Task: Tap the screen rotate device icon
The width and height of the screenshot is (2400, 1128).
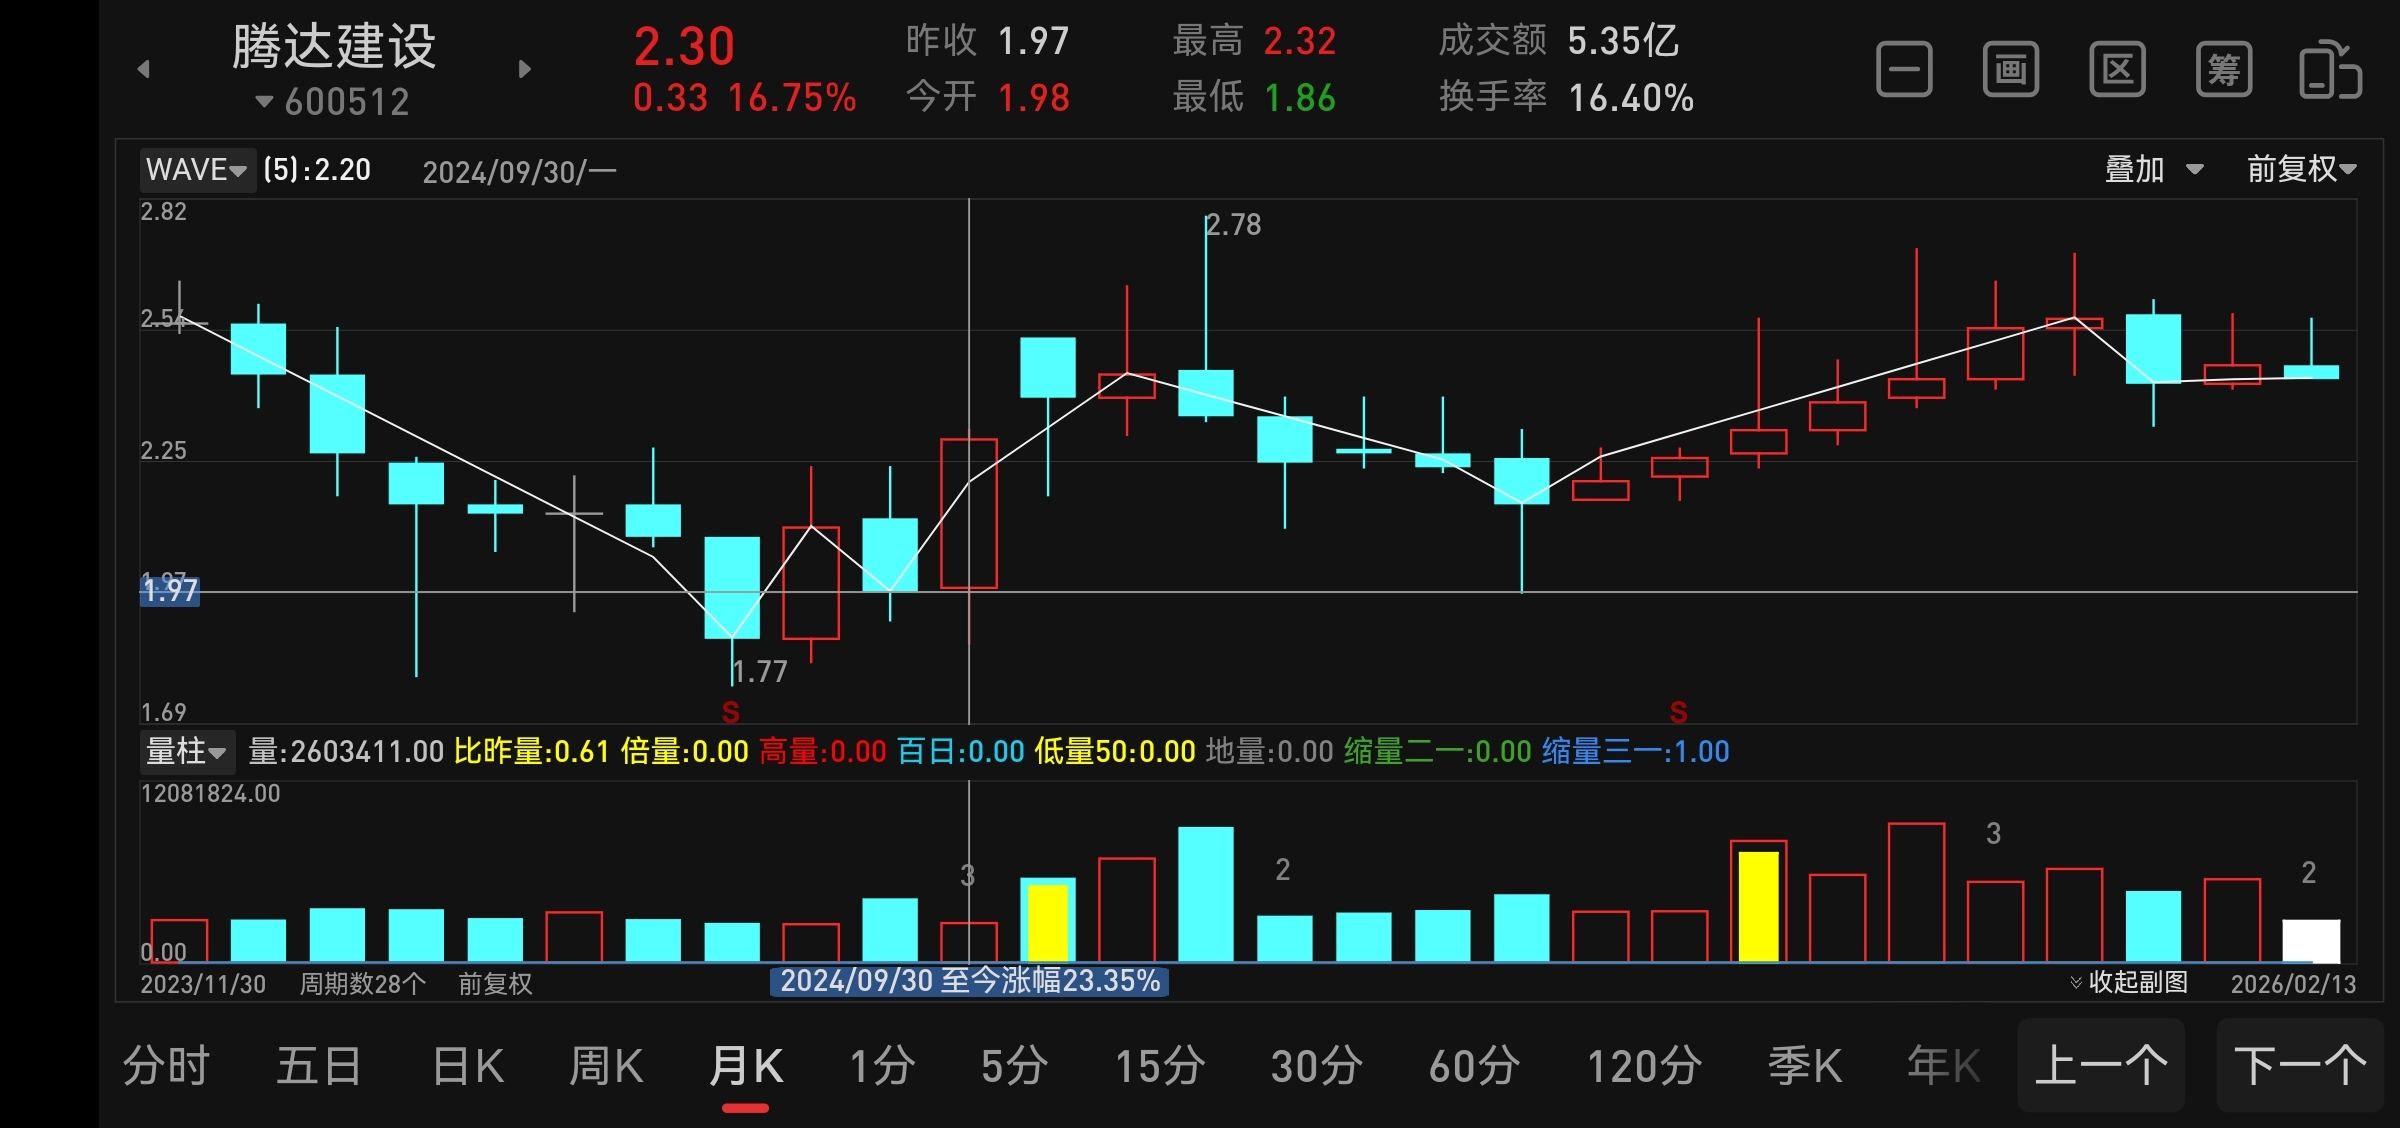Action: [x=2330, y=70]
